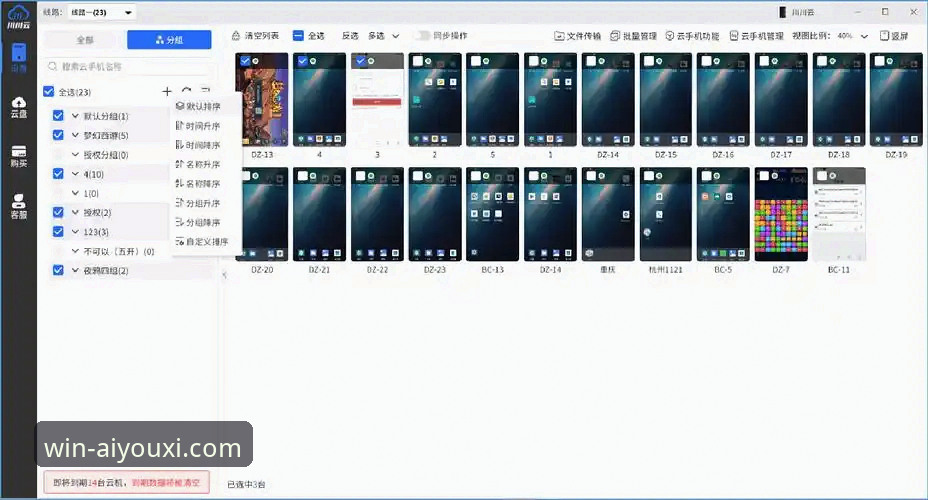Open 批量管理 batch management

pos(634,36)
